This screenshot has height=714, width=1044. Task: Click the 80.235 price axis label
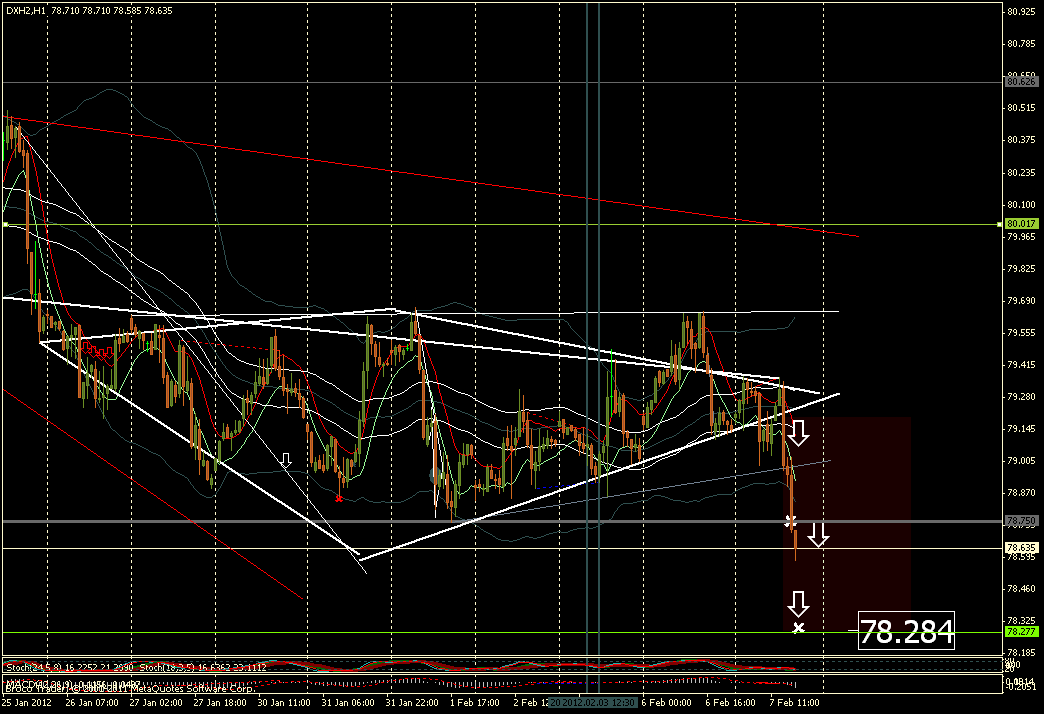tap(1022, 173)
